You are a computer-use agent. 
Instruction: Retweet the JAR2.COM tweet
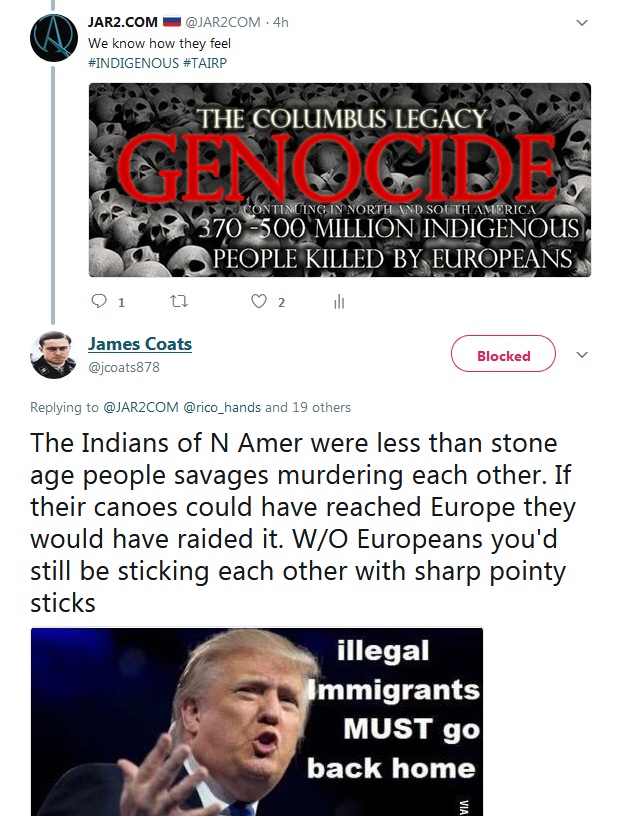[179, 301]
